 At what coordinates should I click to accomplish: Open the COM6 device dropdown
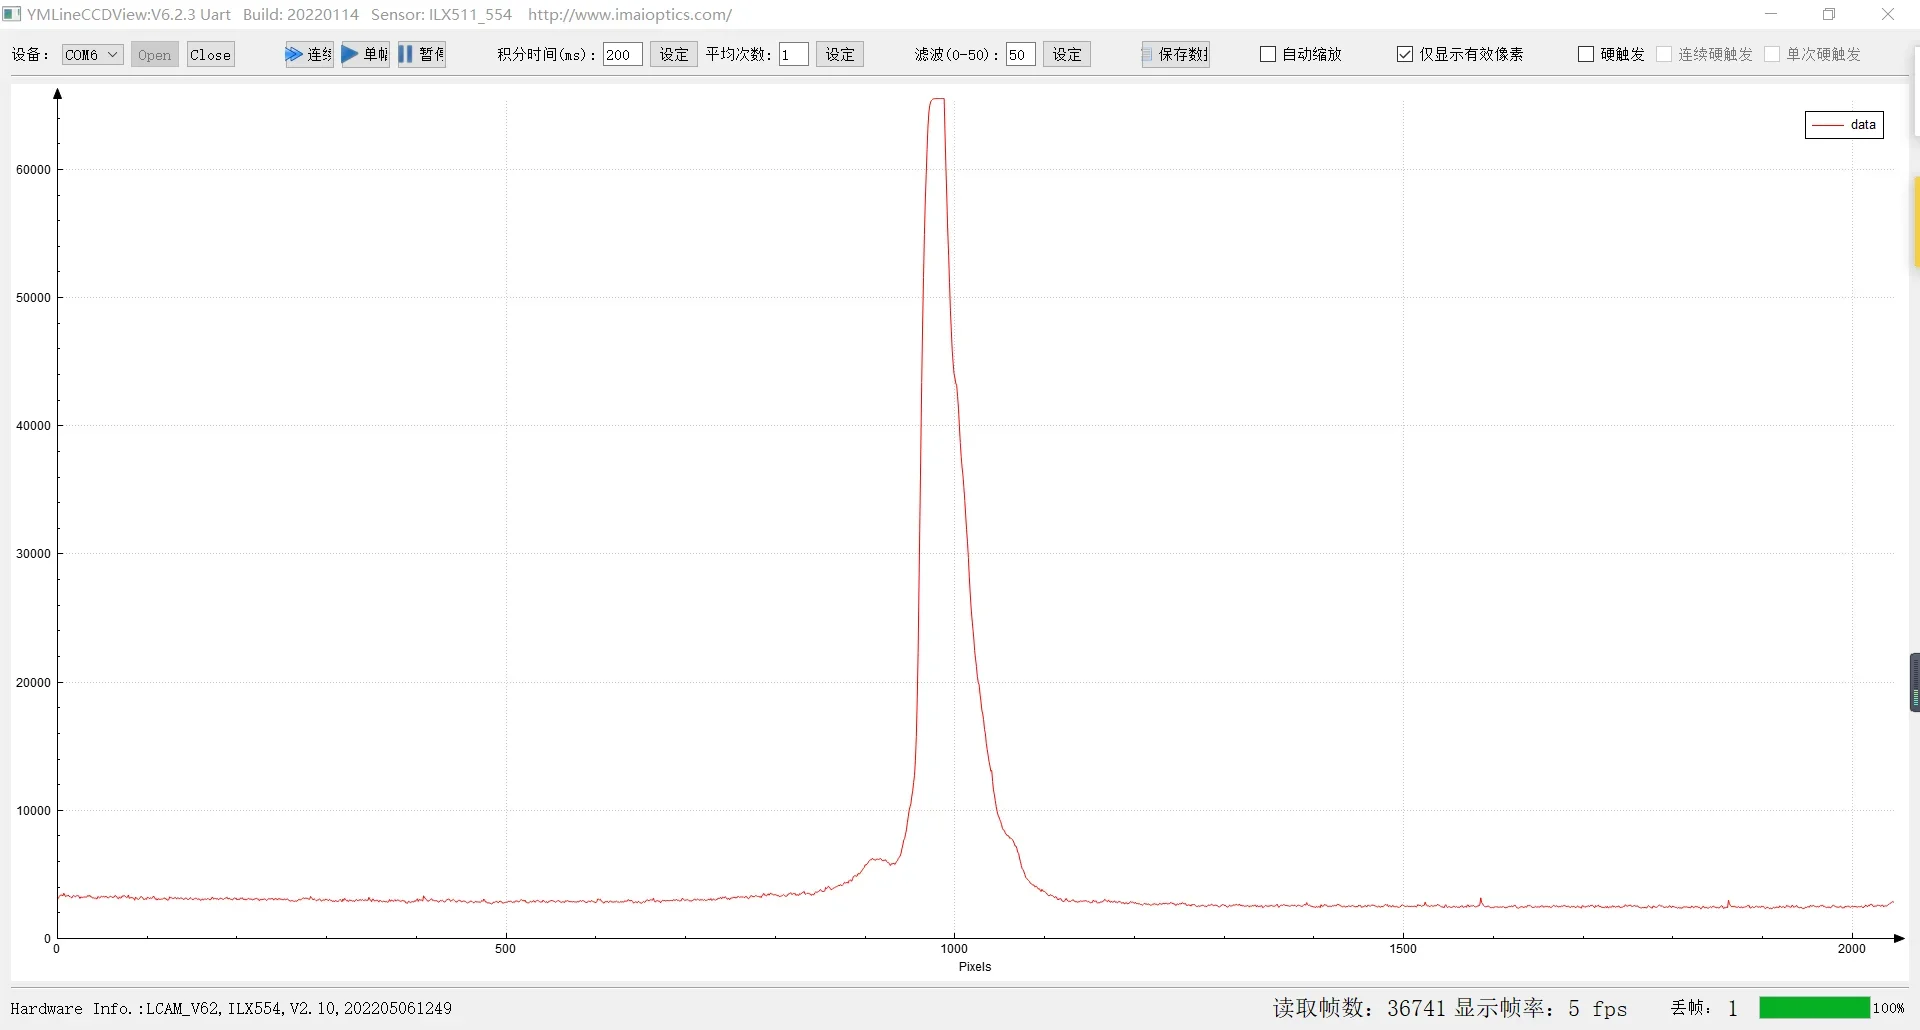pyautogui.click(x=92, y=55)
